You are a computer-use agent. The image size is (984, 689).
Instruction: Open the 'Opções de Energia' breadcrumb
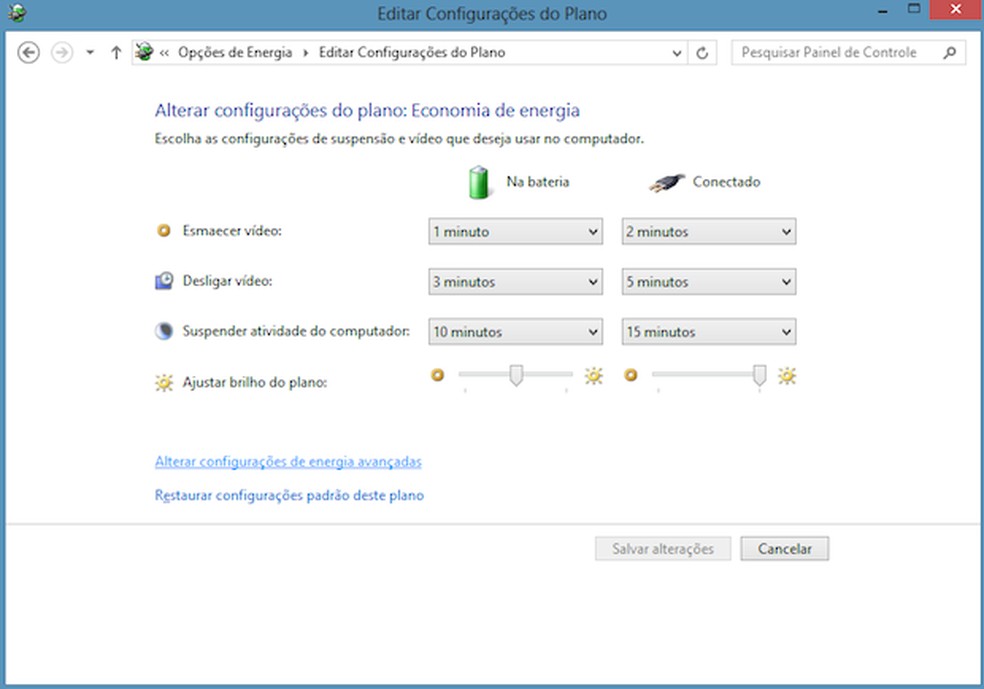point(235,53)
